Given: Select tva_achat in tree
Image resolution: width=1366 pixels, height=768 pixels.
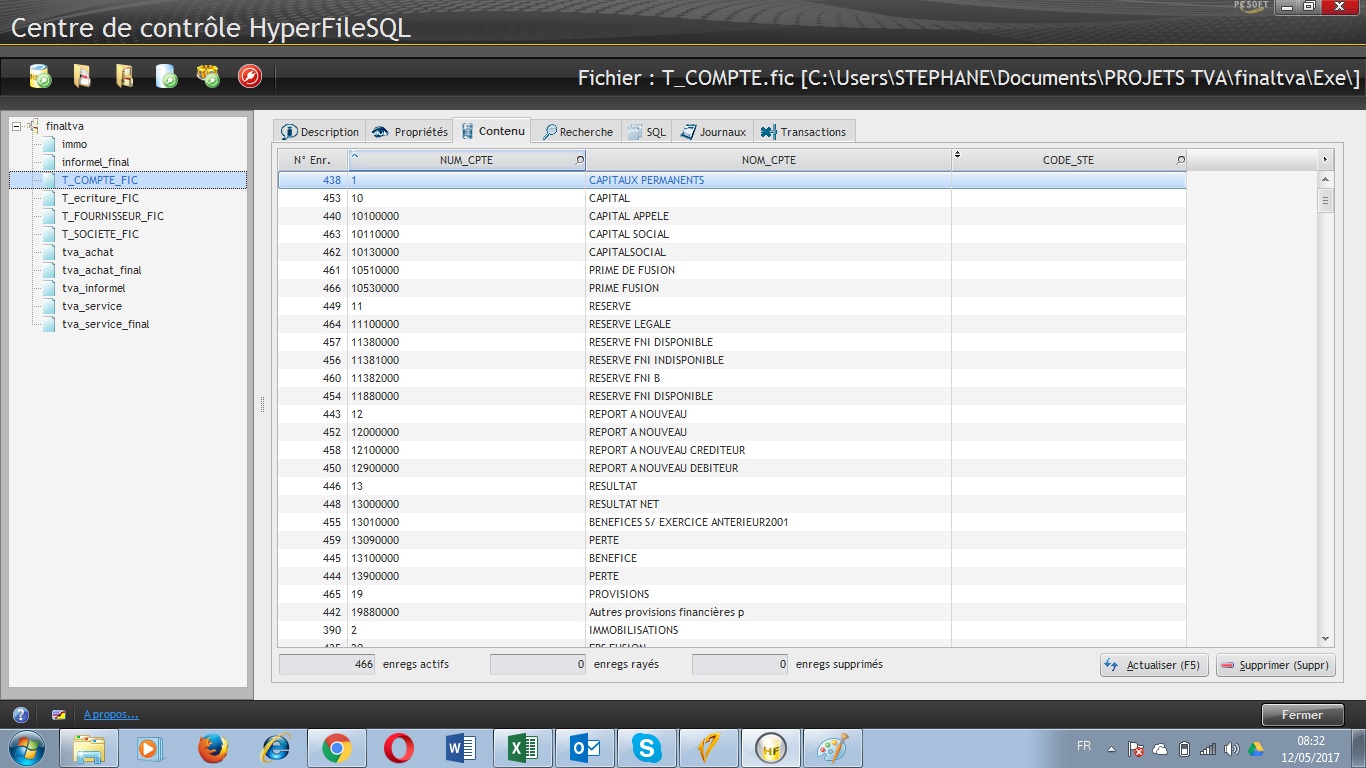Looking at the screenshot, I should click(x=87, y=252).
